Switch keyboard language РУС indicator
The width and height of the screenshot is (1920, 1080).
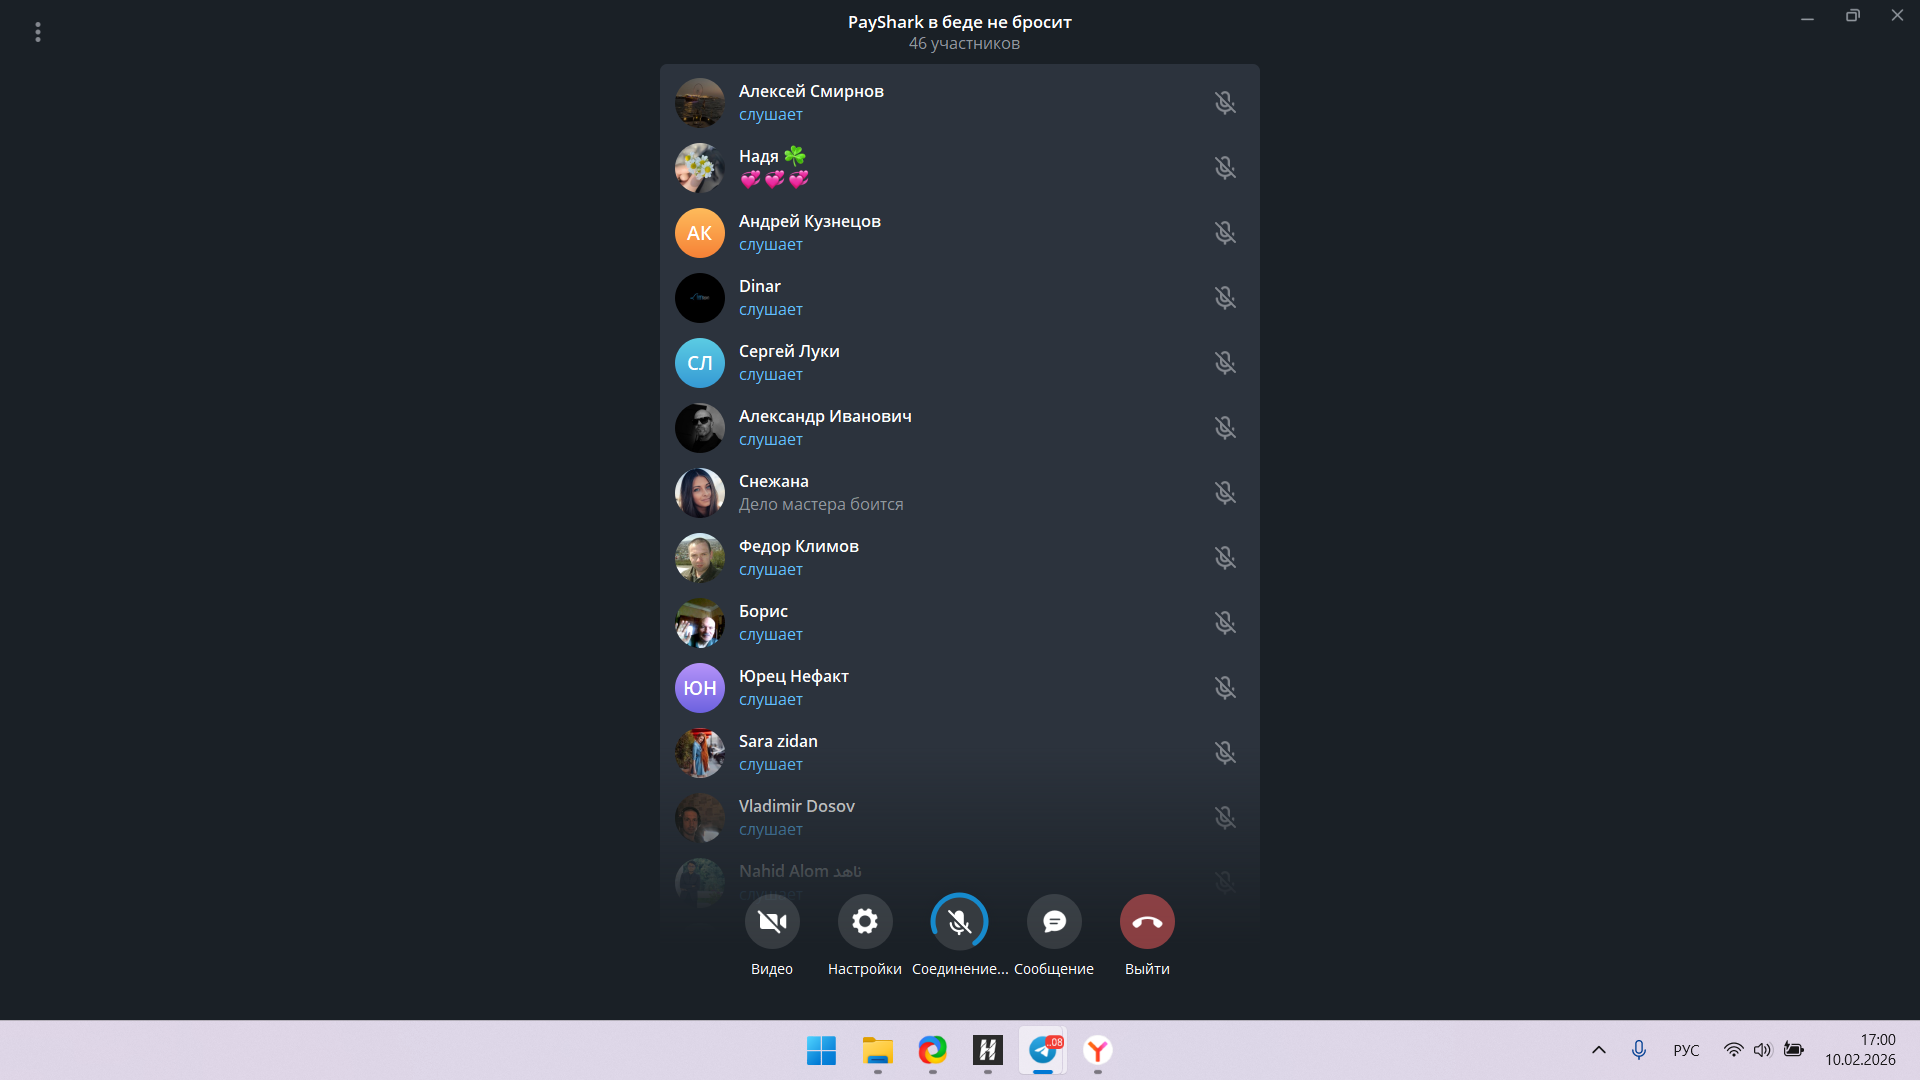click(1686, 1050)
